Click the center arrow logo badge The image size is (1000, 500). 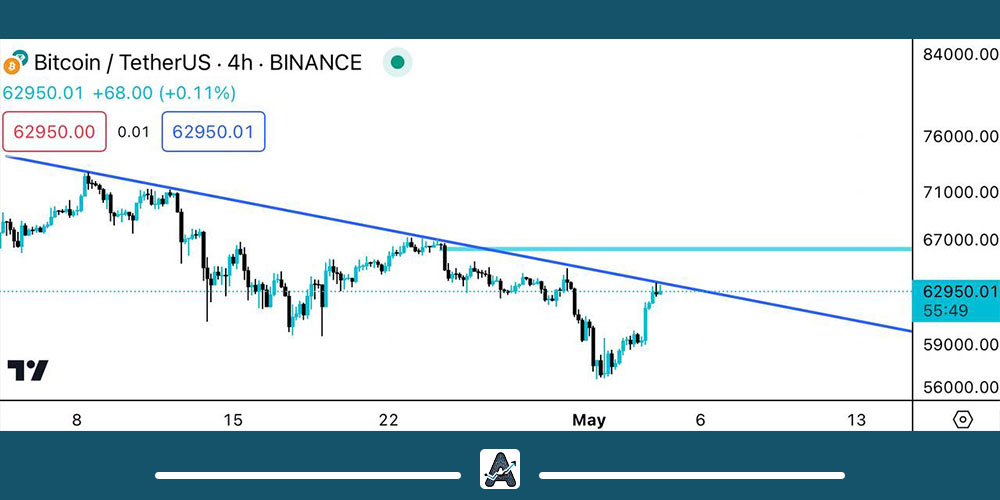tap(500, 469)
